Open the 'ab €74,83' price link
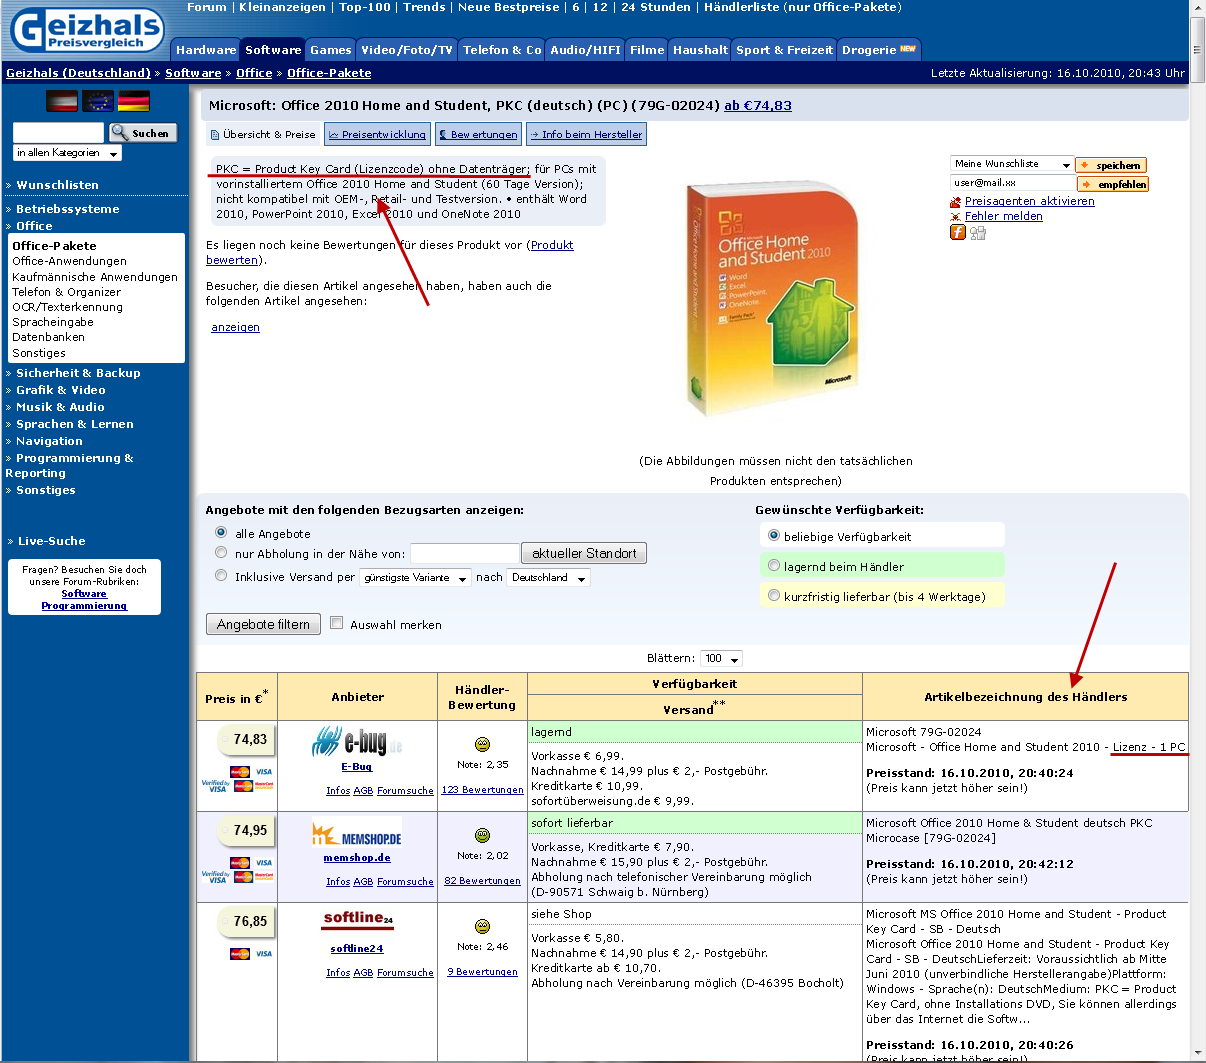This screenshot has height=1063, width=1206. pyautogui.click(x=758, y=105)
